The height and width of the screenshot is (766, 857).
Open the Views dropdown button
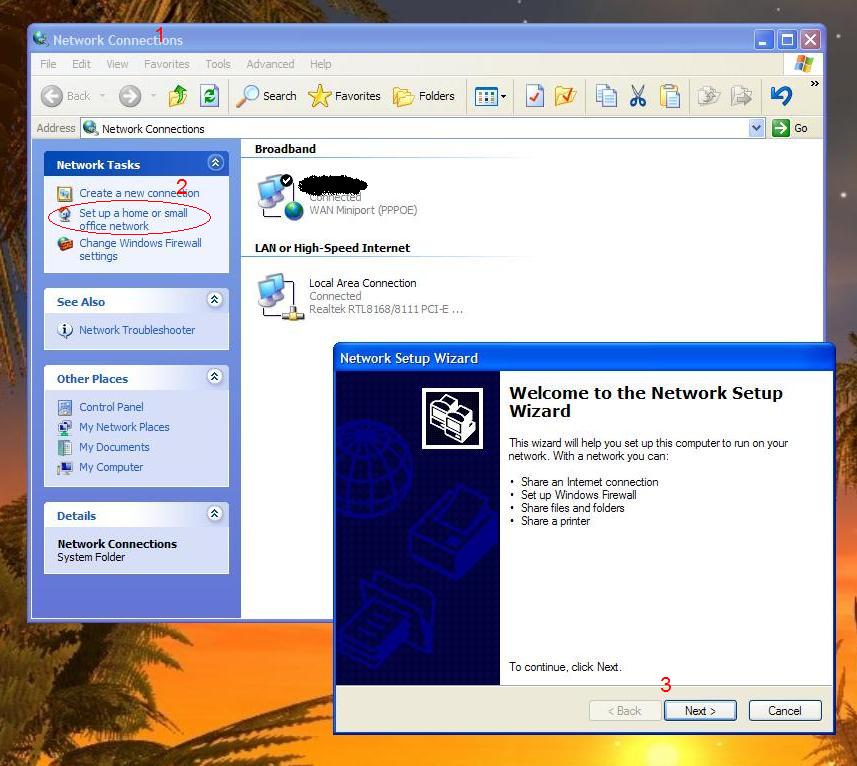coord(490,96)
